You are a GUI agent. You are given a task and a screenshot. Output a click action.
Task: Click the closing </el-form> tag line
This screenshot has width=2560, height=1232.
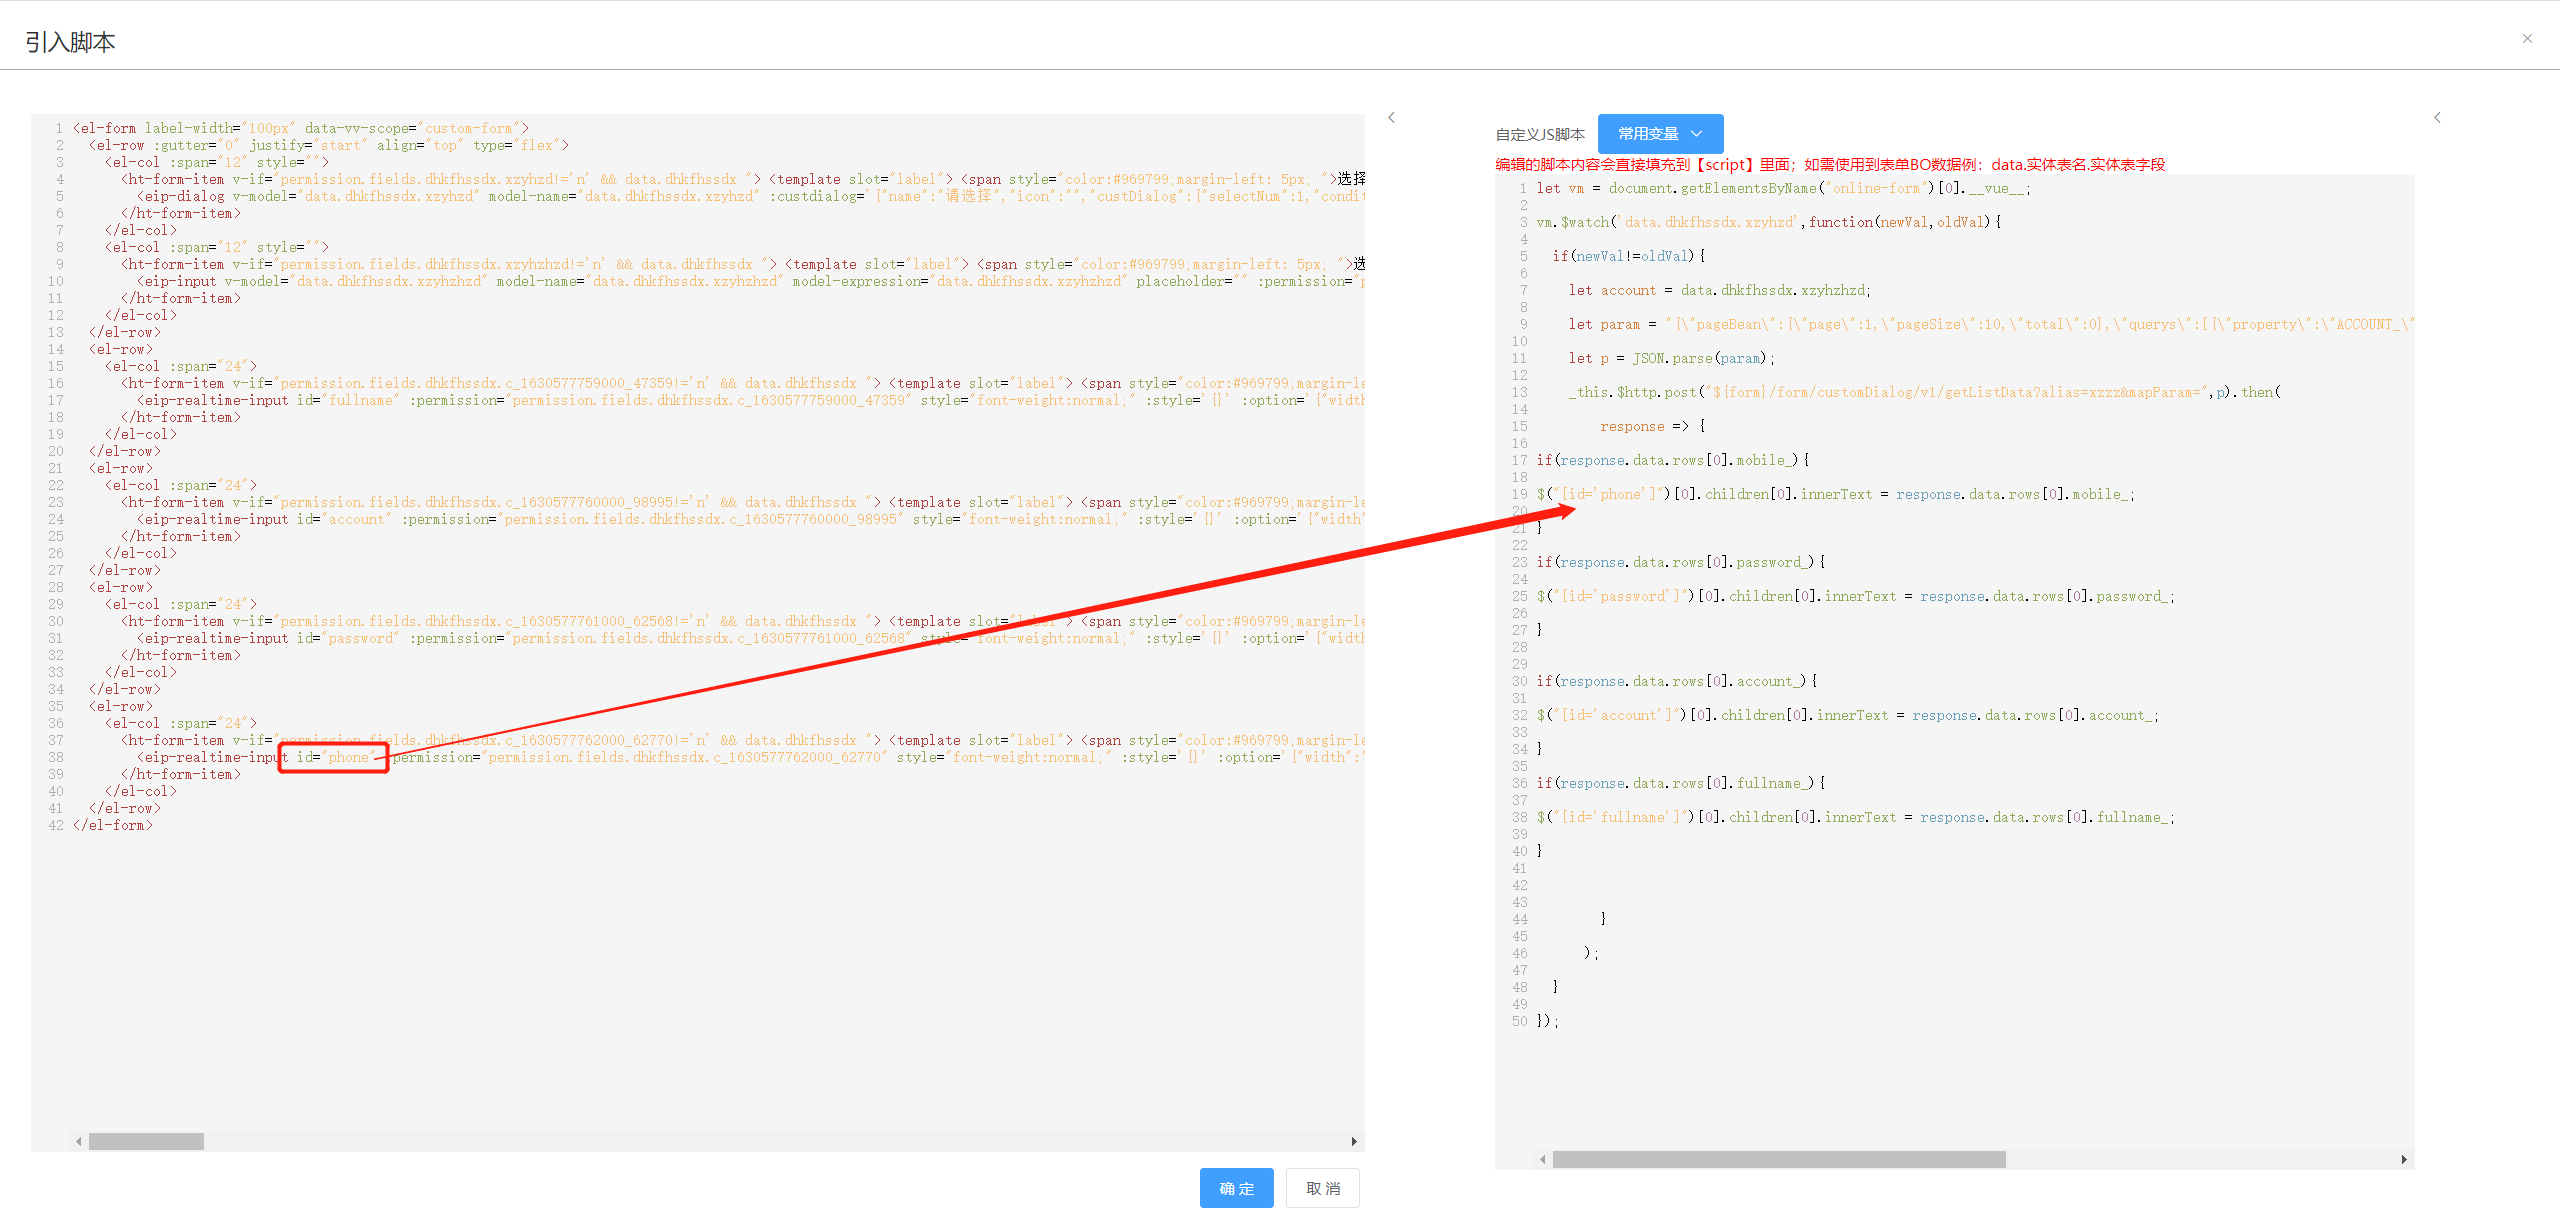[x=113, y=825]
